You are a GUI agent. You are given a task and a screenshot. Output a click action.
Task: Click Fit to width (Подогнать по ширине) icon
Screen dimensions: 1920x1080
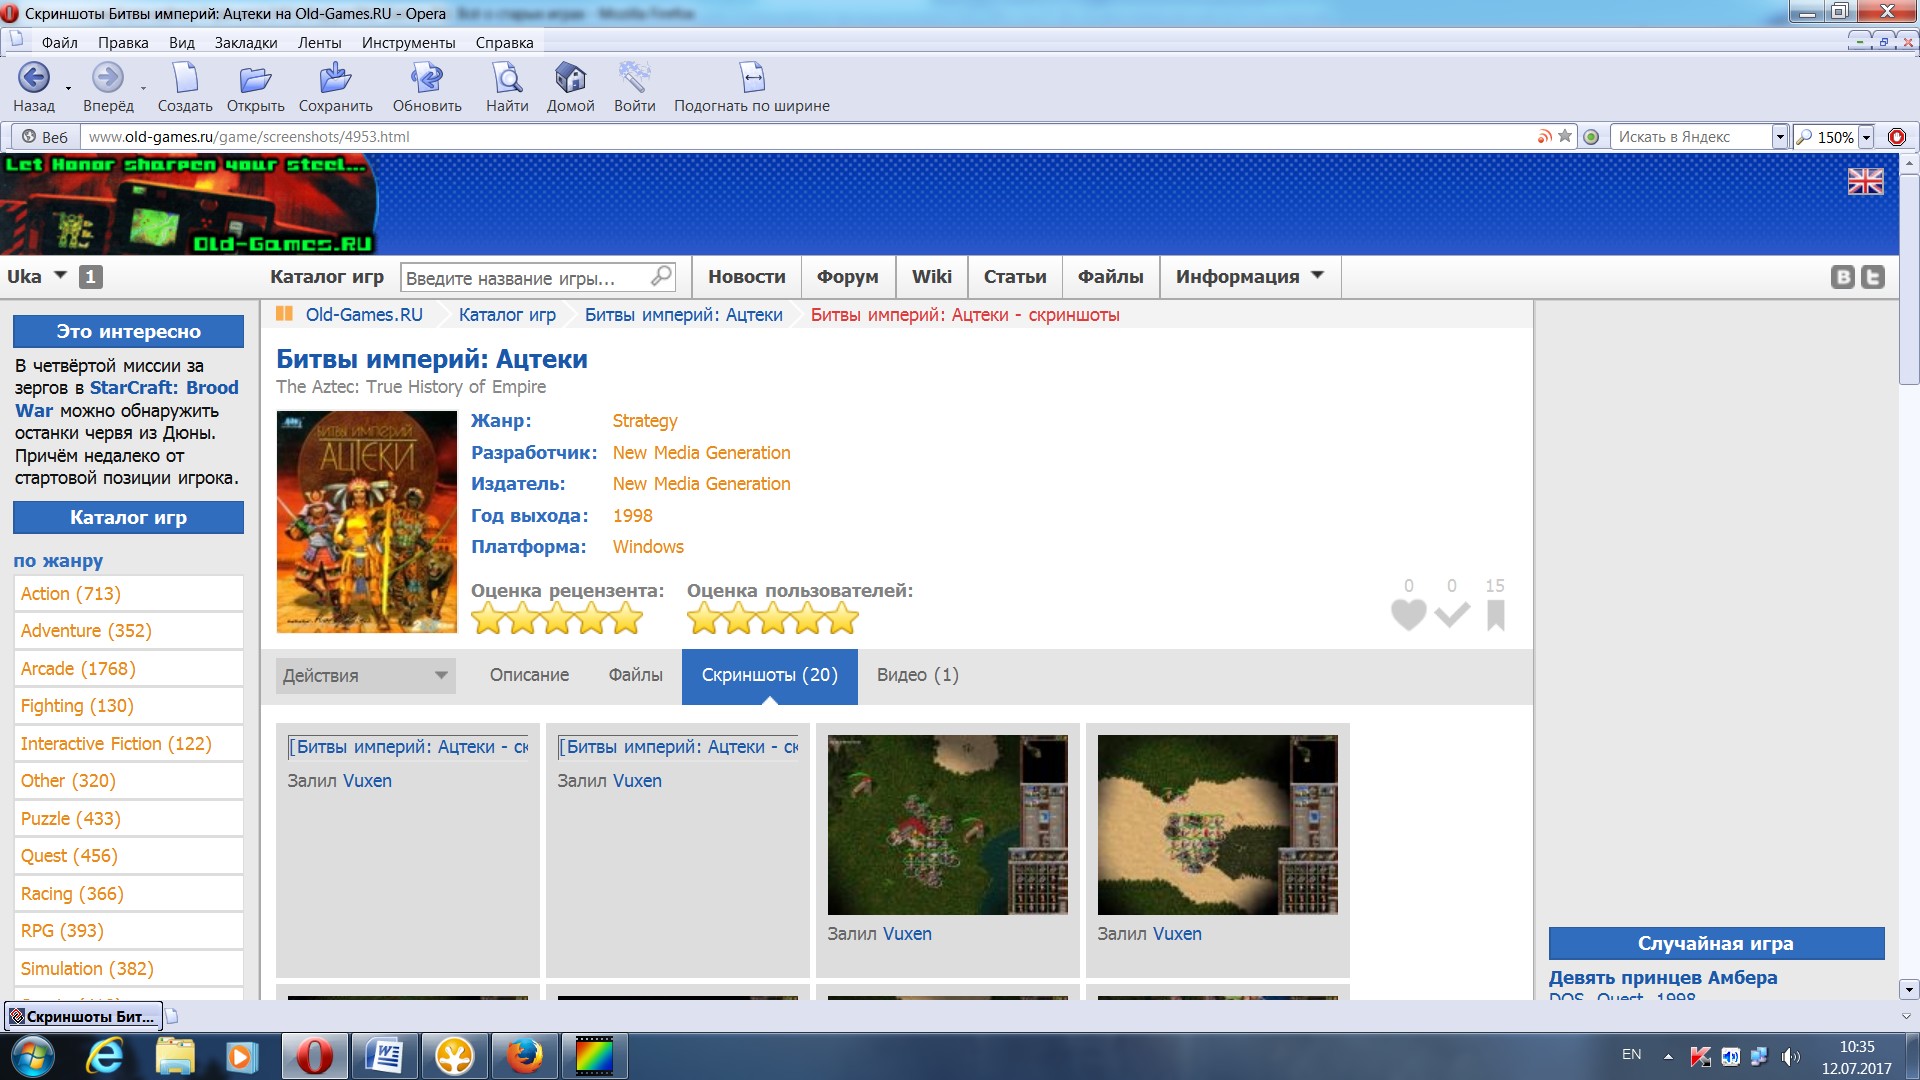(751, 78)
